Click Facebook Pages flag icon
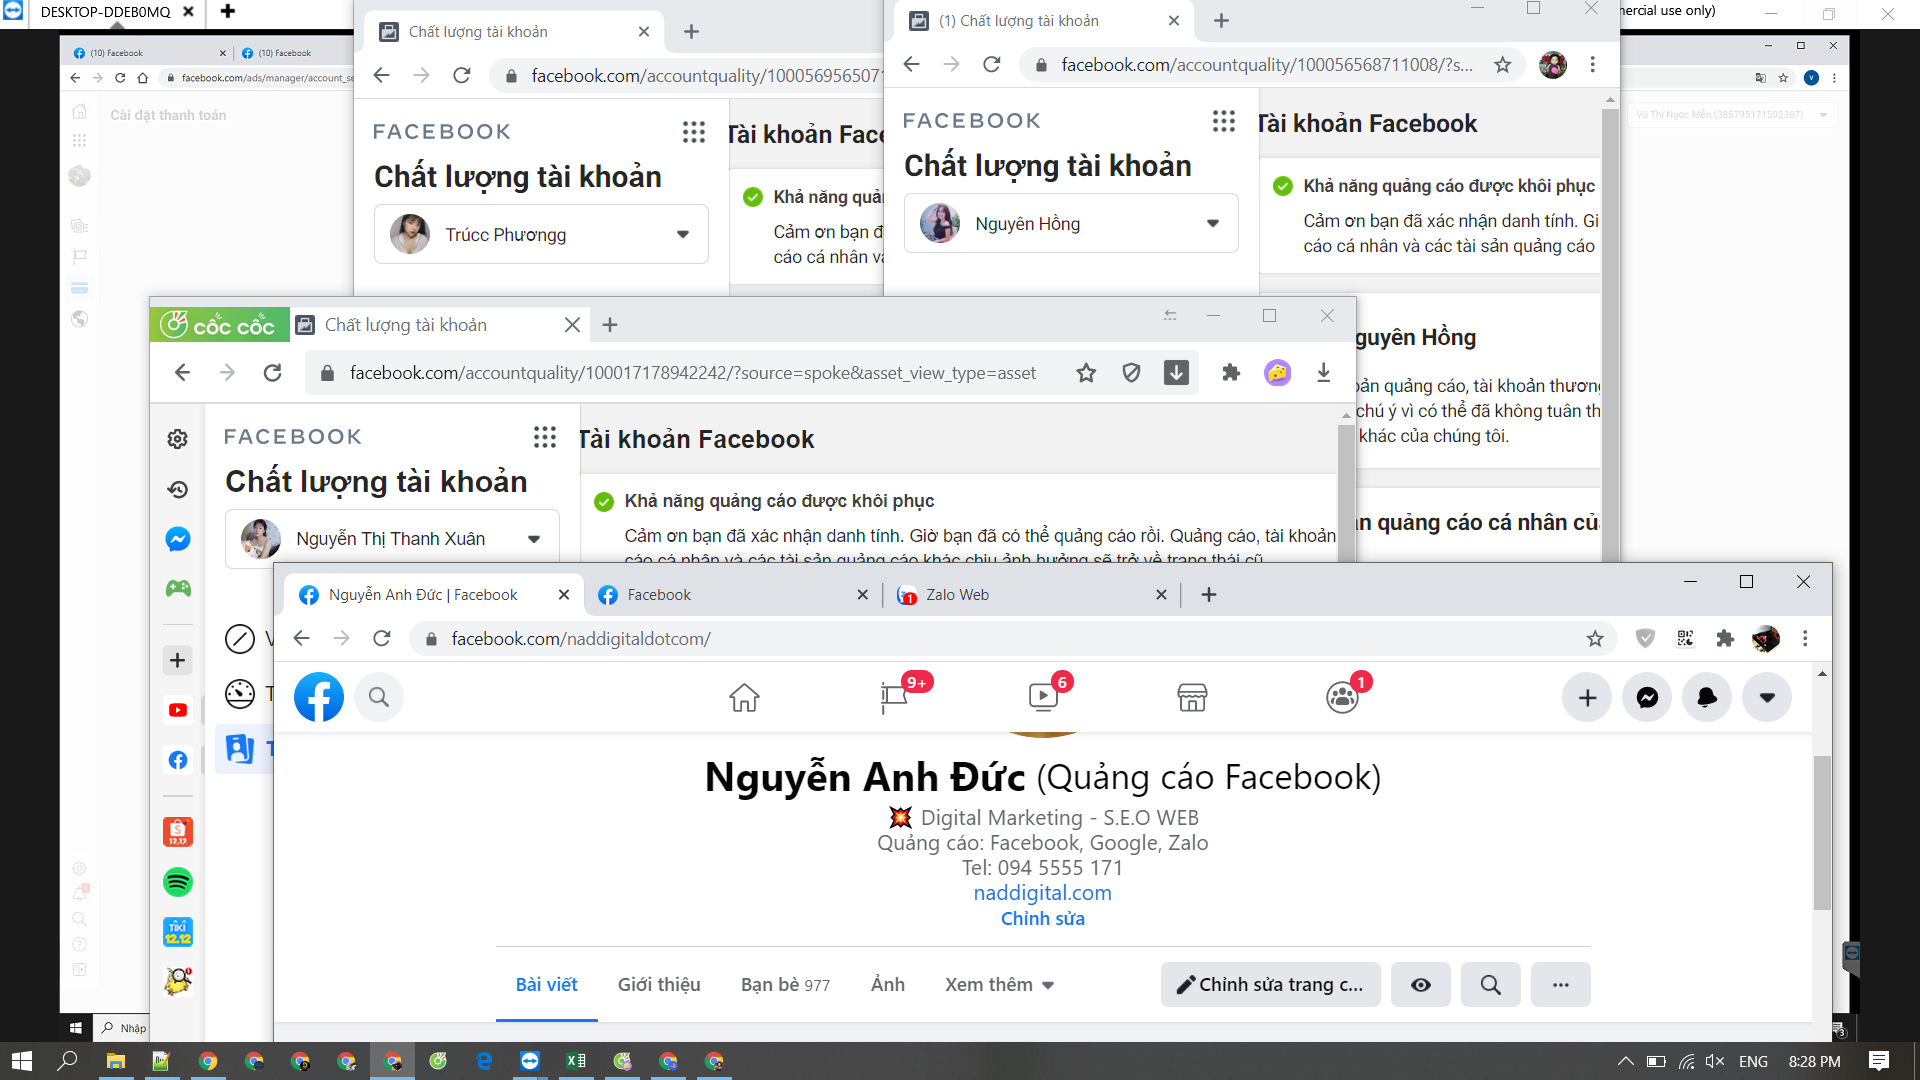The height and width of the screenshot is (1080, 1920). (893, 697)
